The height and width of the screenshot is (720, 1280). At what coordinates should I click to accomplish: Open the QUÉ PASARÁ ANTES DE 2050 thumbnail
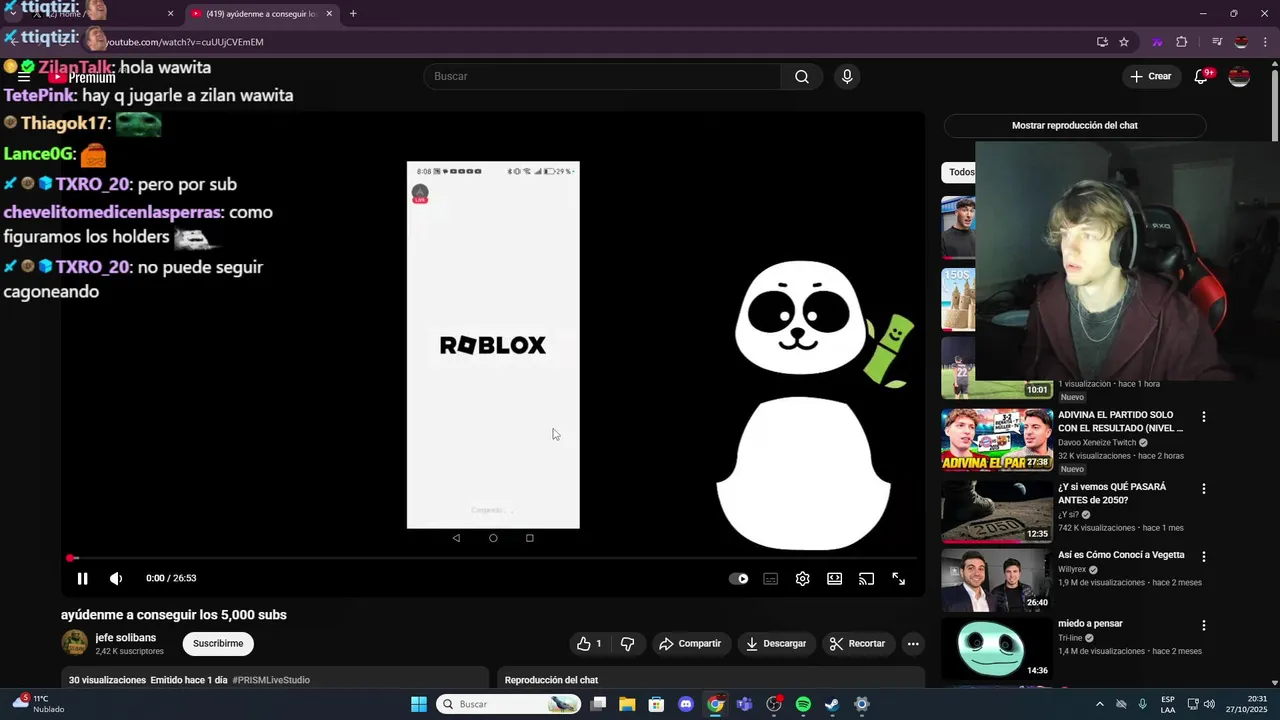pyautogui.click(x=996, y=511)
